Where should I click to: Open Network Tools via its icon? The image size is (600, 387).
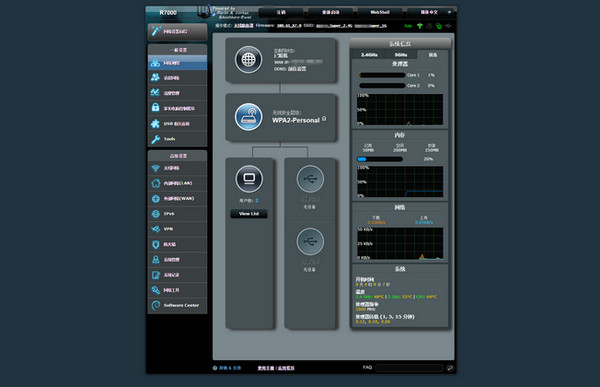(155, 290)
